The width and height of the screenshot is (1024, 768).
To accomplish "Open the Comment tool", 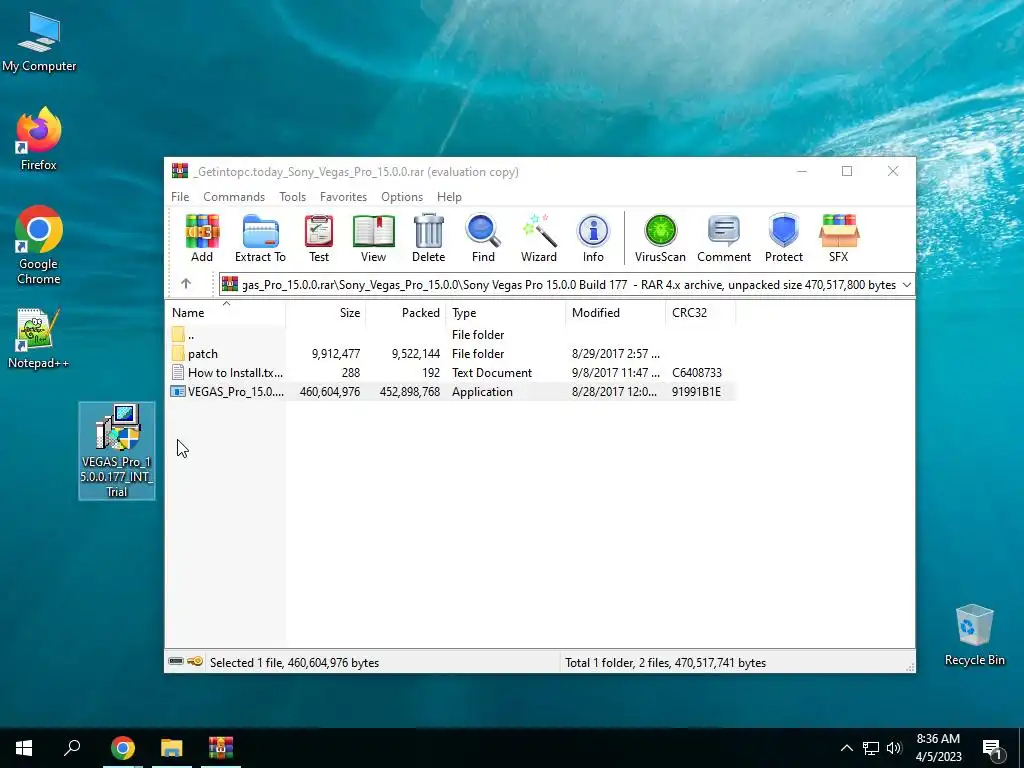I will 724,238.
